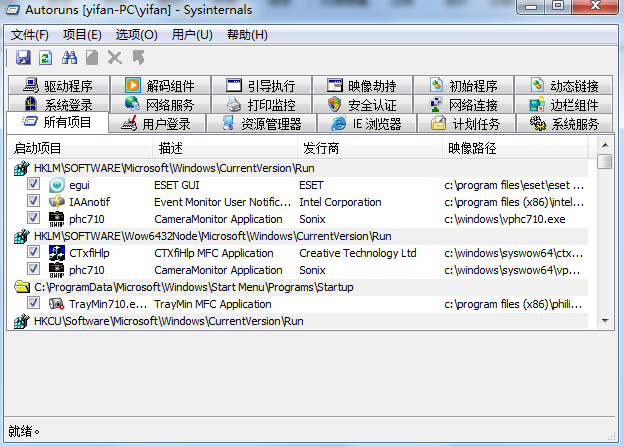Image resolution: width=624 pixels, height=447 pixels.
Task: Click phc710 camera icon under Wow6432Node
Action: coord(57,270)
